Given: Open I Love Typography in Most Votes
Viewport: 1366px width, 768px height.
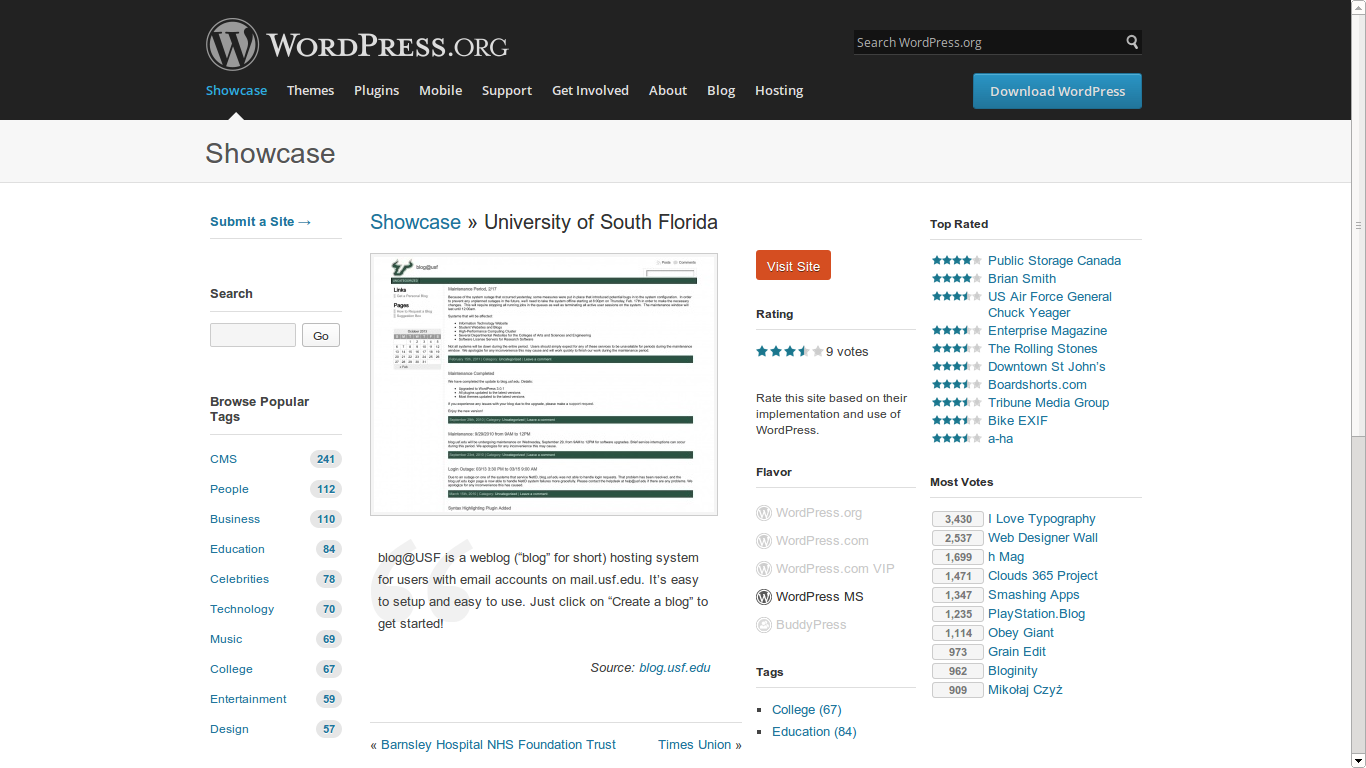Looking at the screenshot, I should (1041, 519).
